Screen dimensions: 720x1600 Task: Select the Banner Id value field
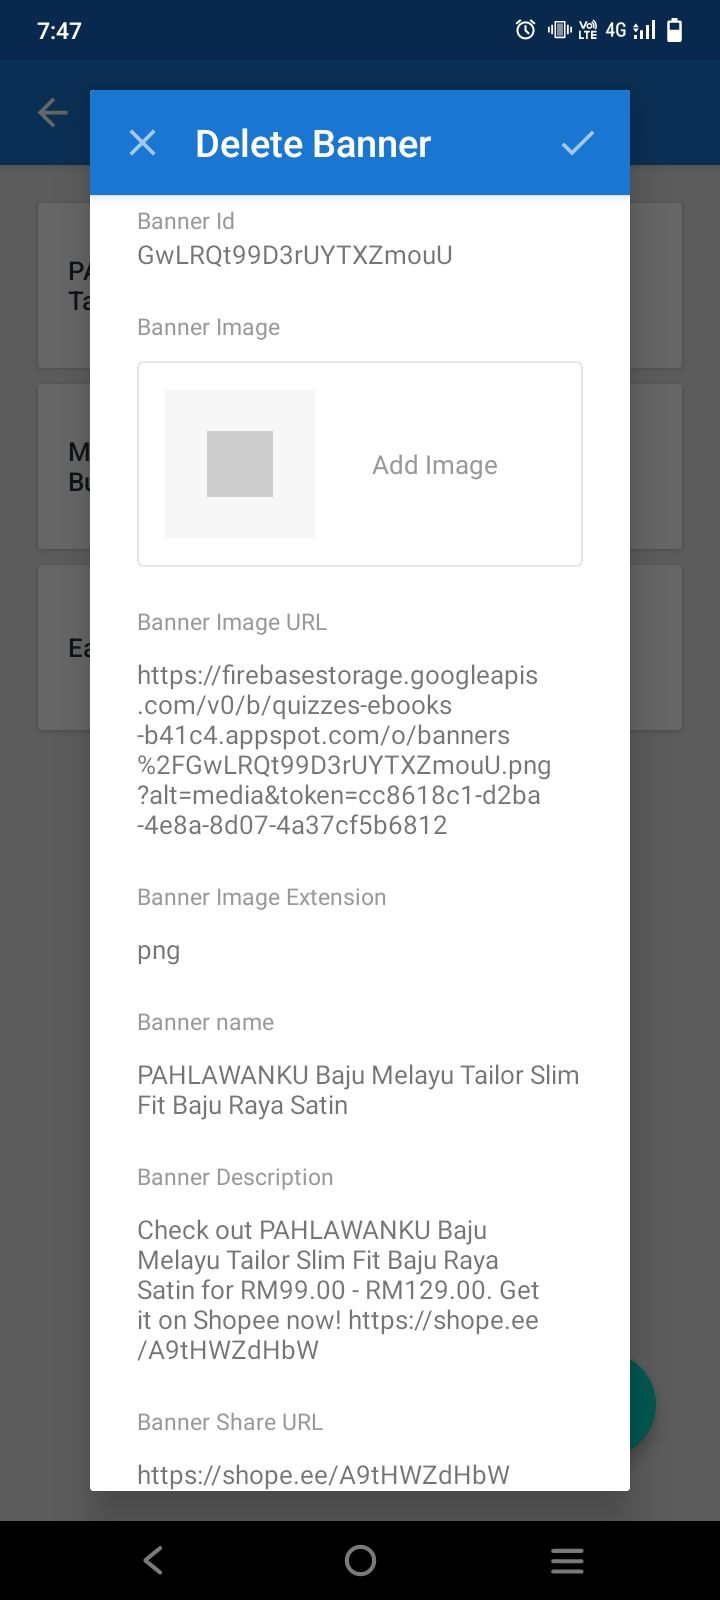click(295, 255)
